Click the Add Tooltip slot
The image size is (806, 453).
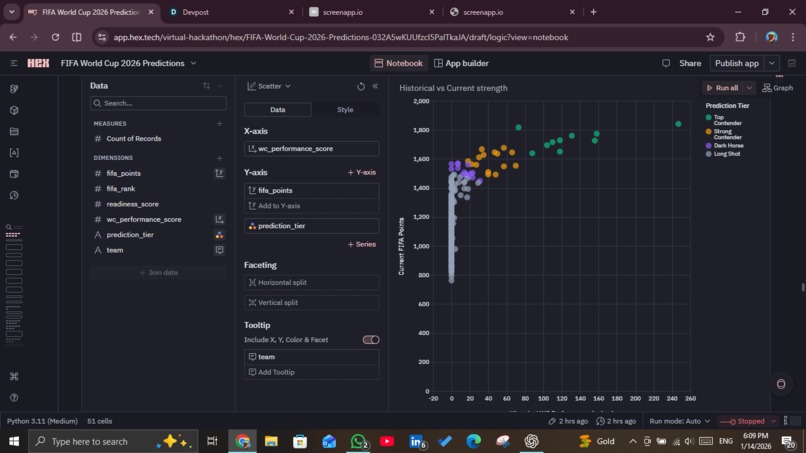pyautogui.click(x=312, y=372)
